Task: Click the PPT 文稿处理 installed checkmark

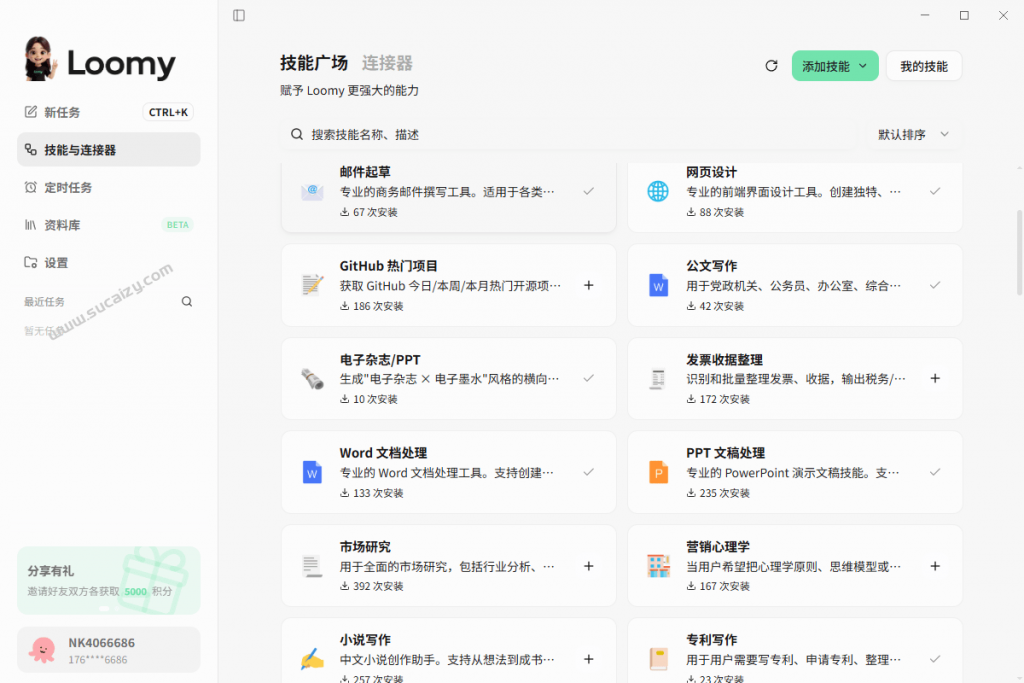Action: click(x=935, y=472)
